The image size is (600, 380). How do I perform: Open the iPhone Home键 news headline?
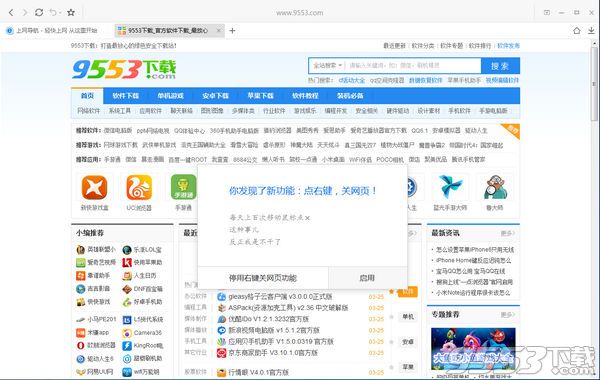pyautogui.click(x=474, y=261)
